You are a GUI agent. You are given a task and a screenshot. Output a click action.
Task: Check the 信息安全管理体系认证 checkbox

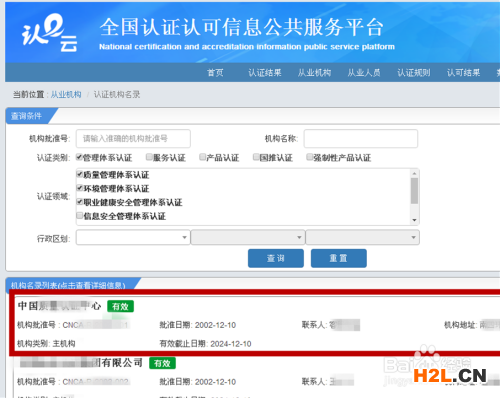80,216
